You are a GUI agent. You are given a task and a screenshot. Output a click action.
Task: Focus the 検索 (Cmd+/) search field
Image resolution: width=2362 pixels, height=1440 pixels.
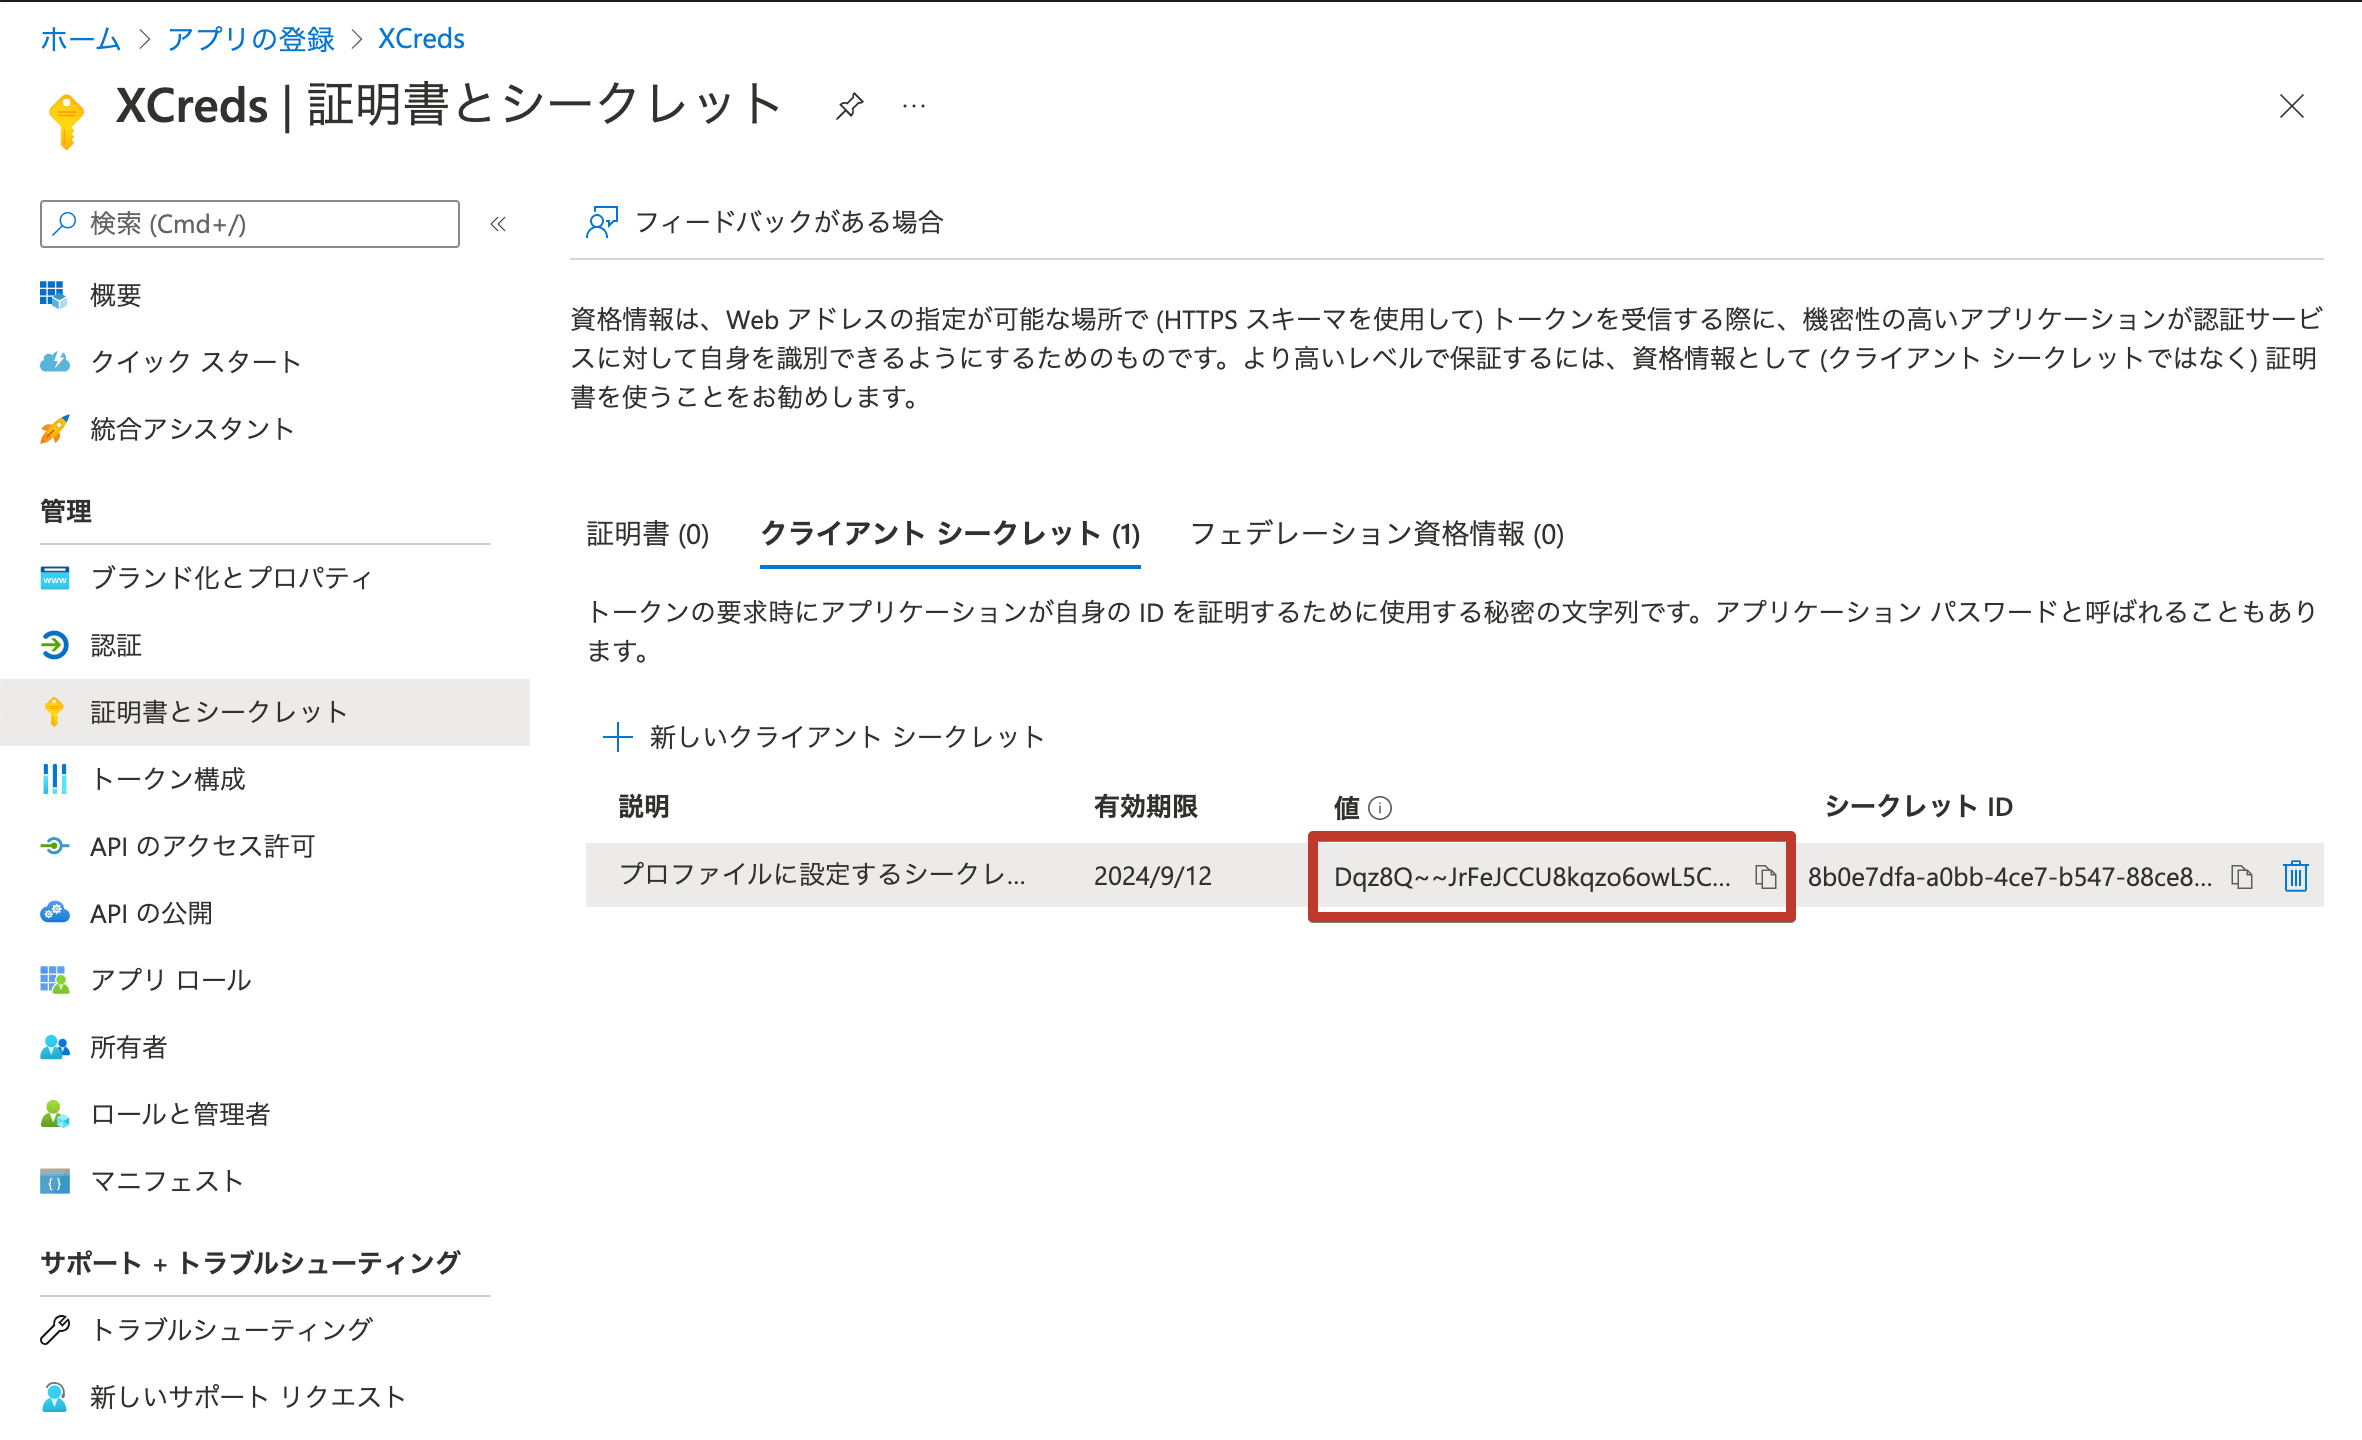(x=250, y=224)
